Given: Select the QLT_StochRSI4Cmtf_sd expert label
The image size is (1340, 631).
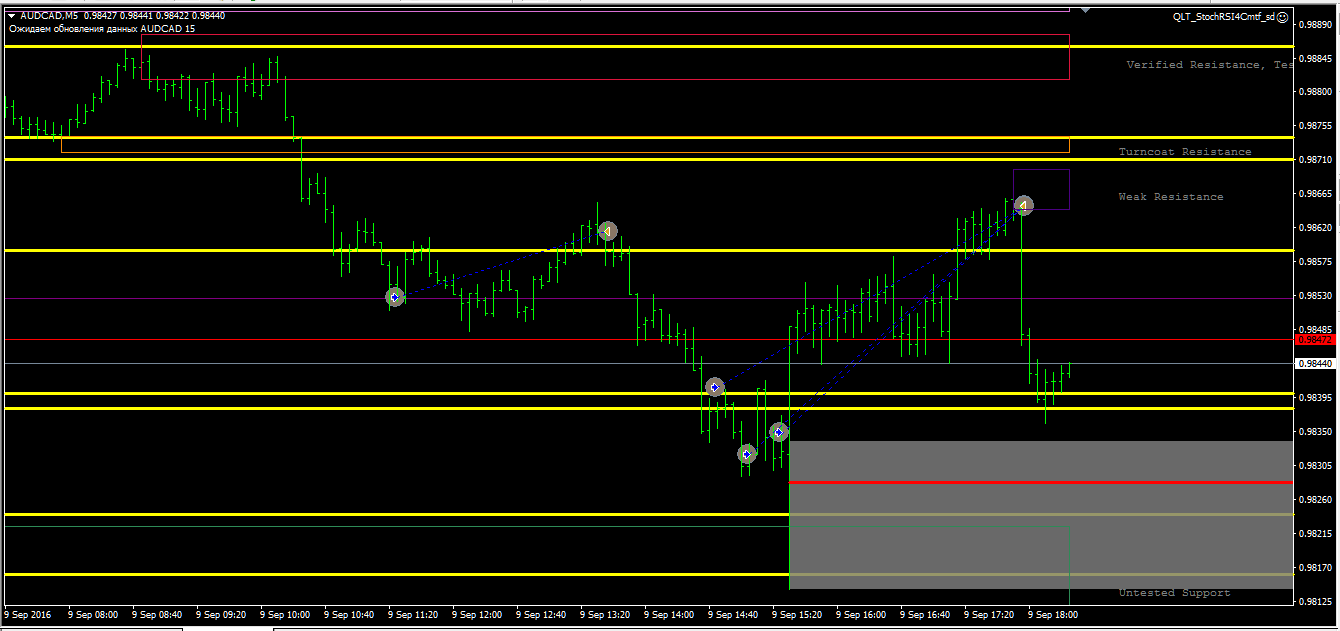Looking at the screenshot, I should pos(1224,17).
